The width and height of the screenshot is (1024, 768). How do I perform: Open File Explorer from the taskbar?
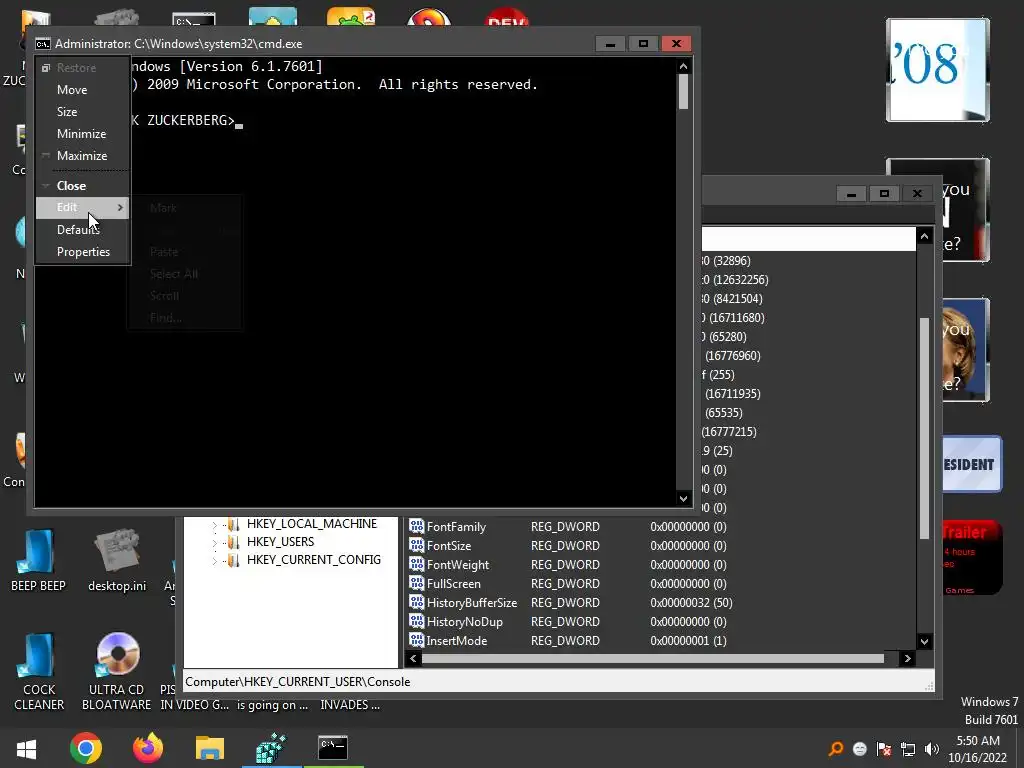click(x=210, y=748)
